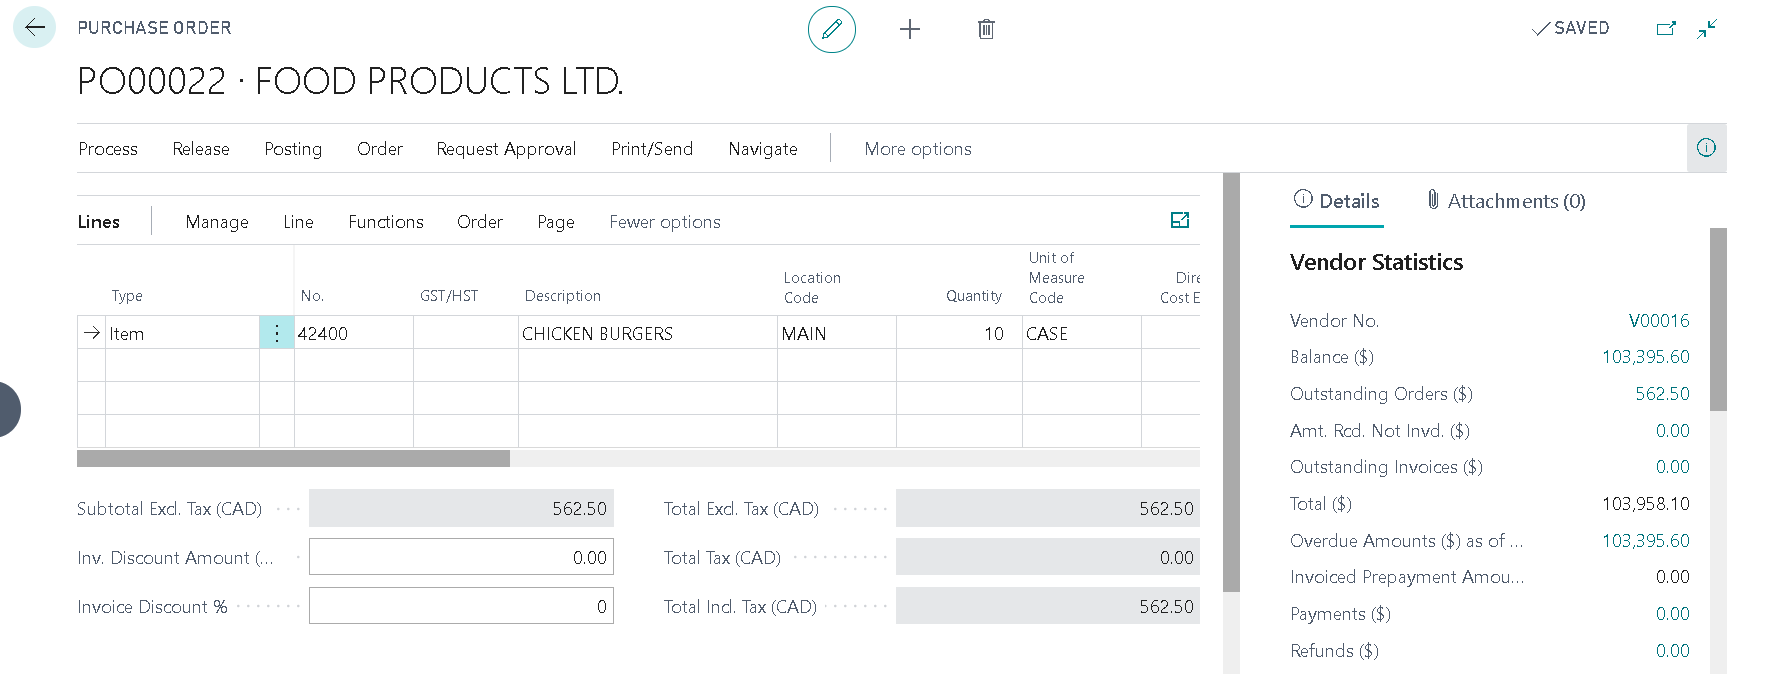
Task: Open page in new window icon
Action: pos(1665,29)
